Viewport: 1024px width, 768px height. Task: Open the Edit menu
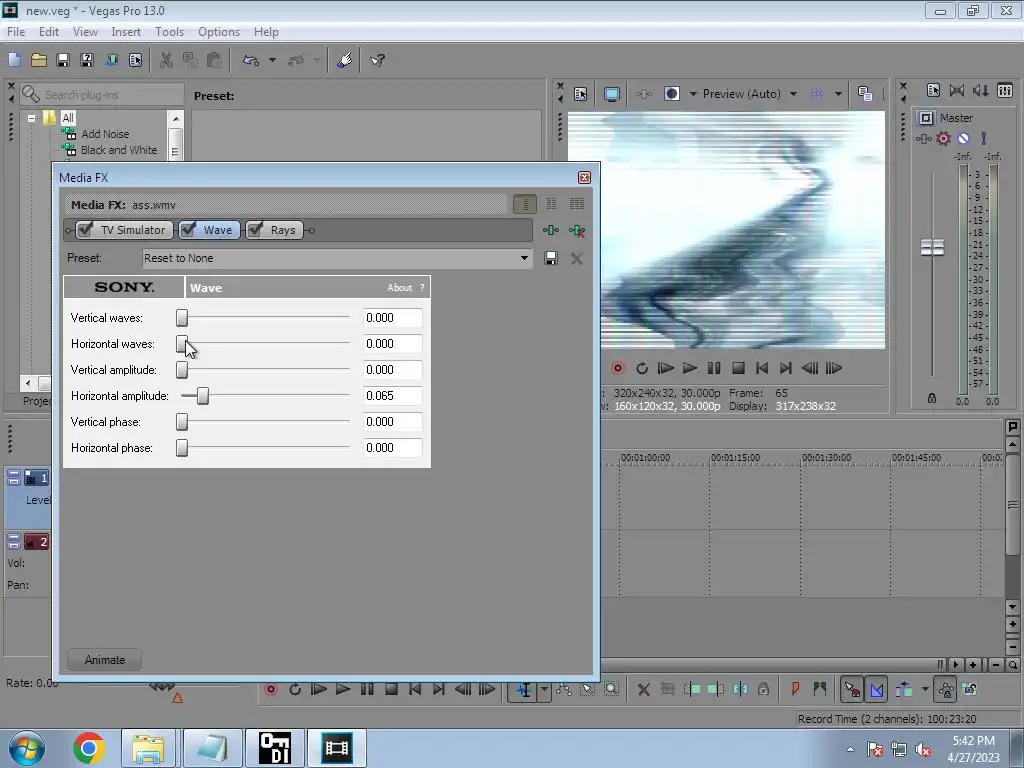pyautogui.click(x=49, y=31)
